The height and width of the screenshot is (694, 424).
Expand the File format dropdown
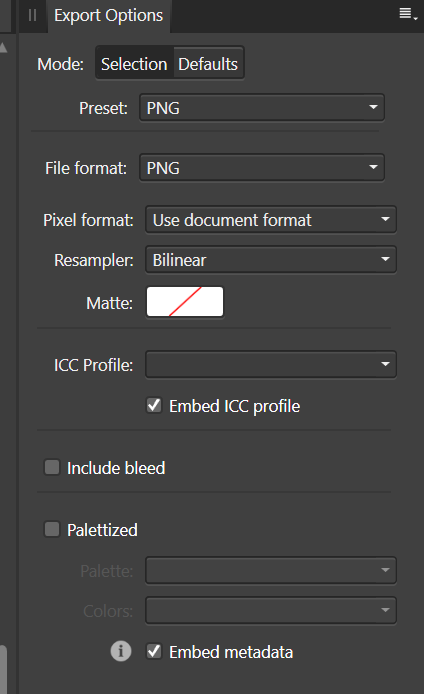tap(262, 168)
